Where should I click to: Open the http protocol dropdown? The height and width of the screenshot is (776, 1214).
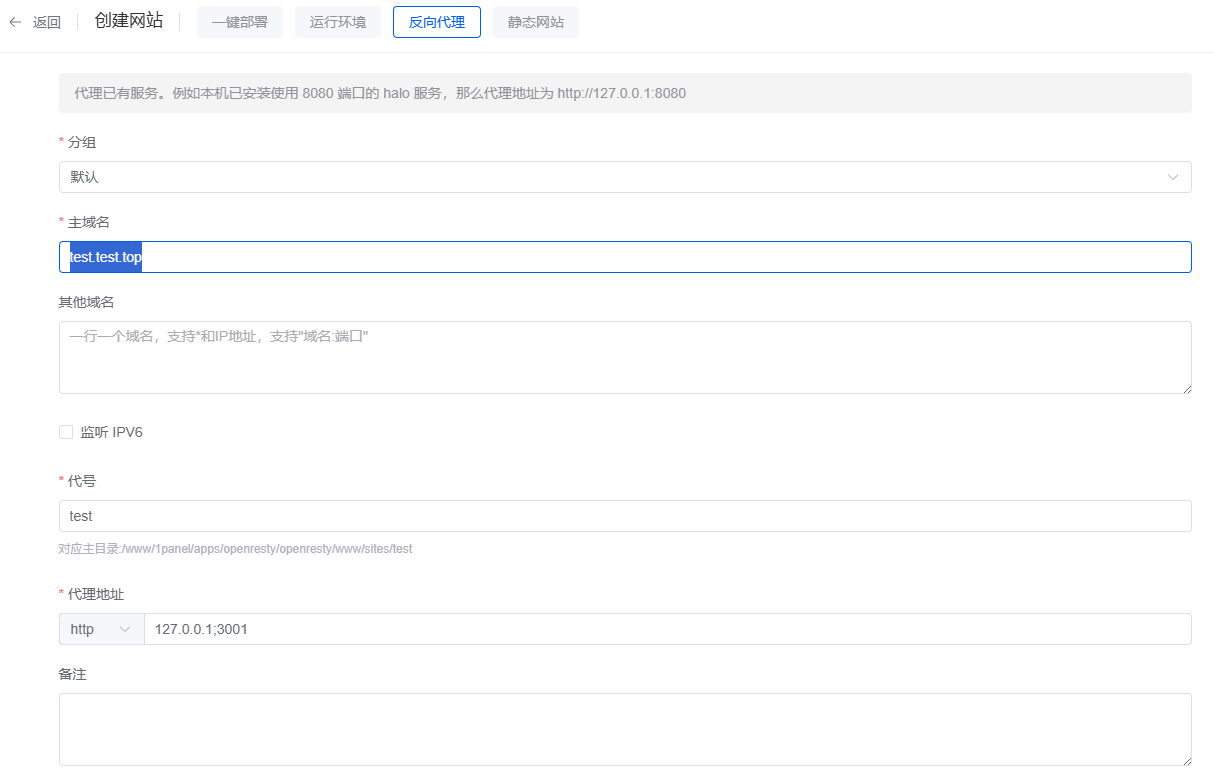tap(100, 629)
